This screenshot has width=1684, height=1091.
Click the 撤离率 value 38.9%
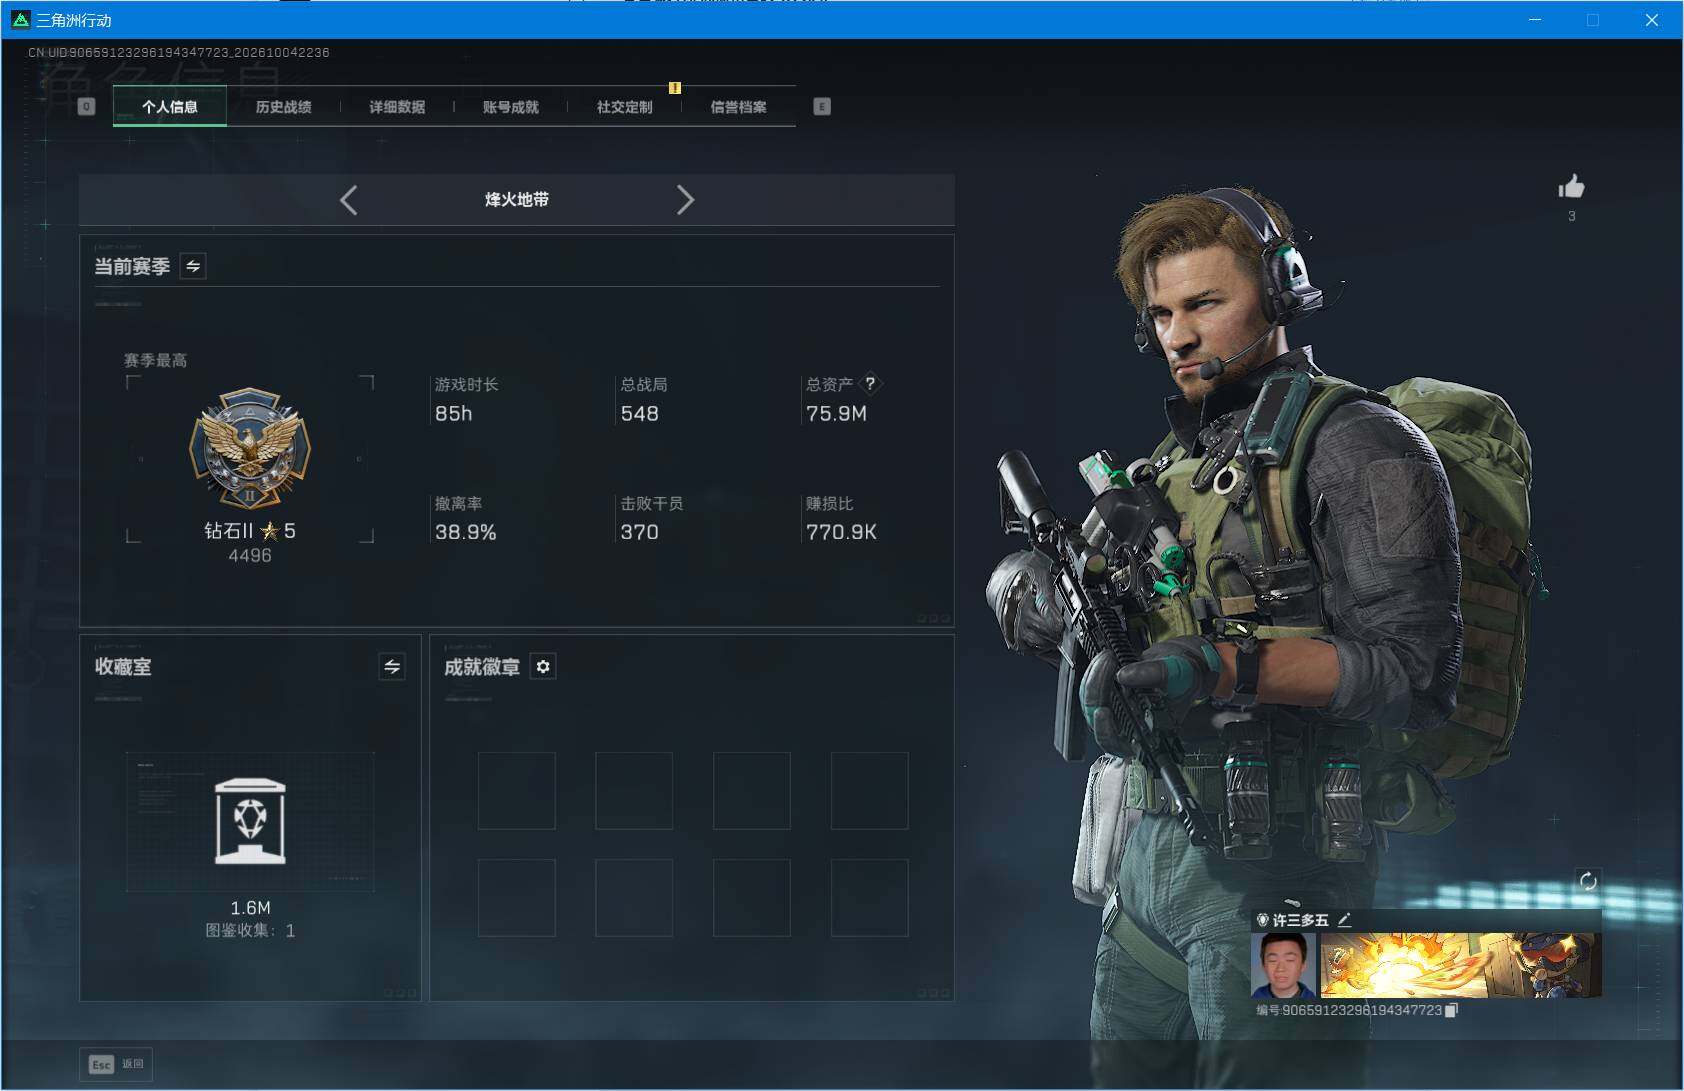465,533
